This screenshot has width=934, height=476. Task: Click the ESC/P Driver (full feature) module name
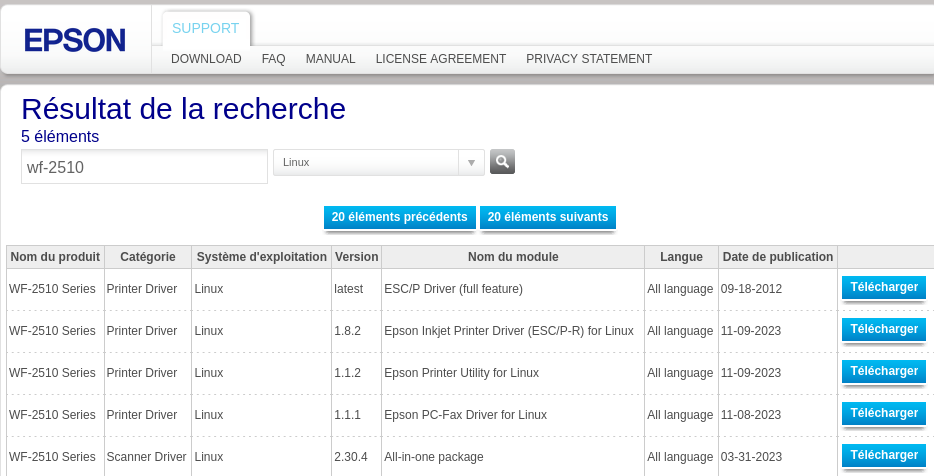453,289
